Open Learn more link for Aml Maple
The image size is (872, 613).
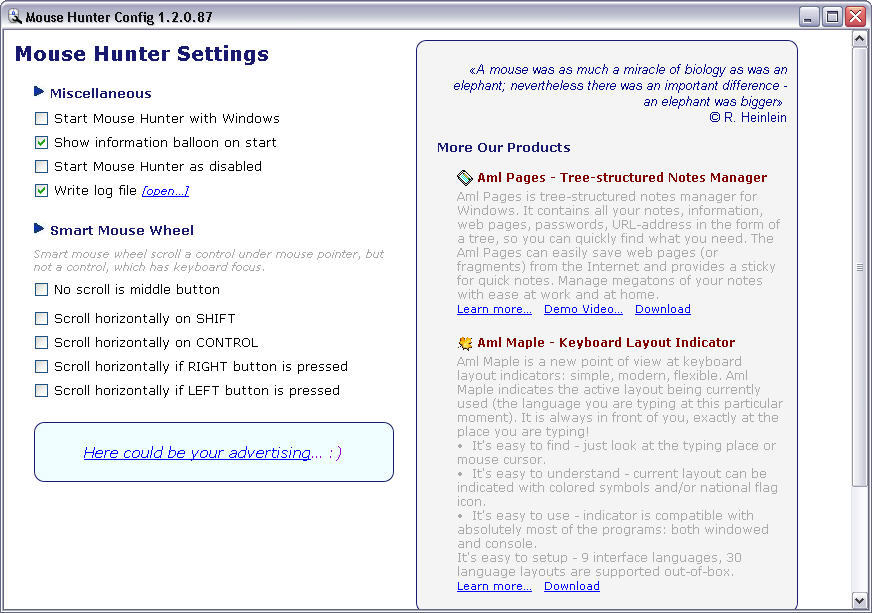tap(494, 586)
